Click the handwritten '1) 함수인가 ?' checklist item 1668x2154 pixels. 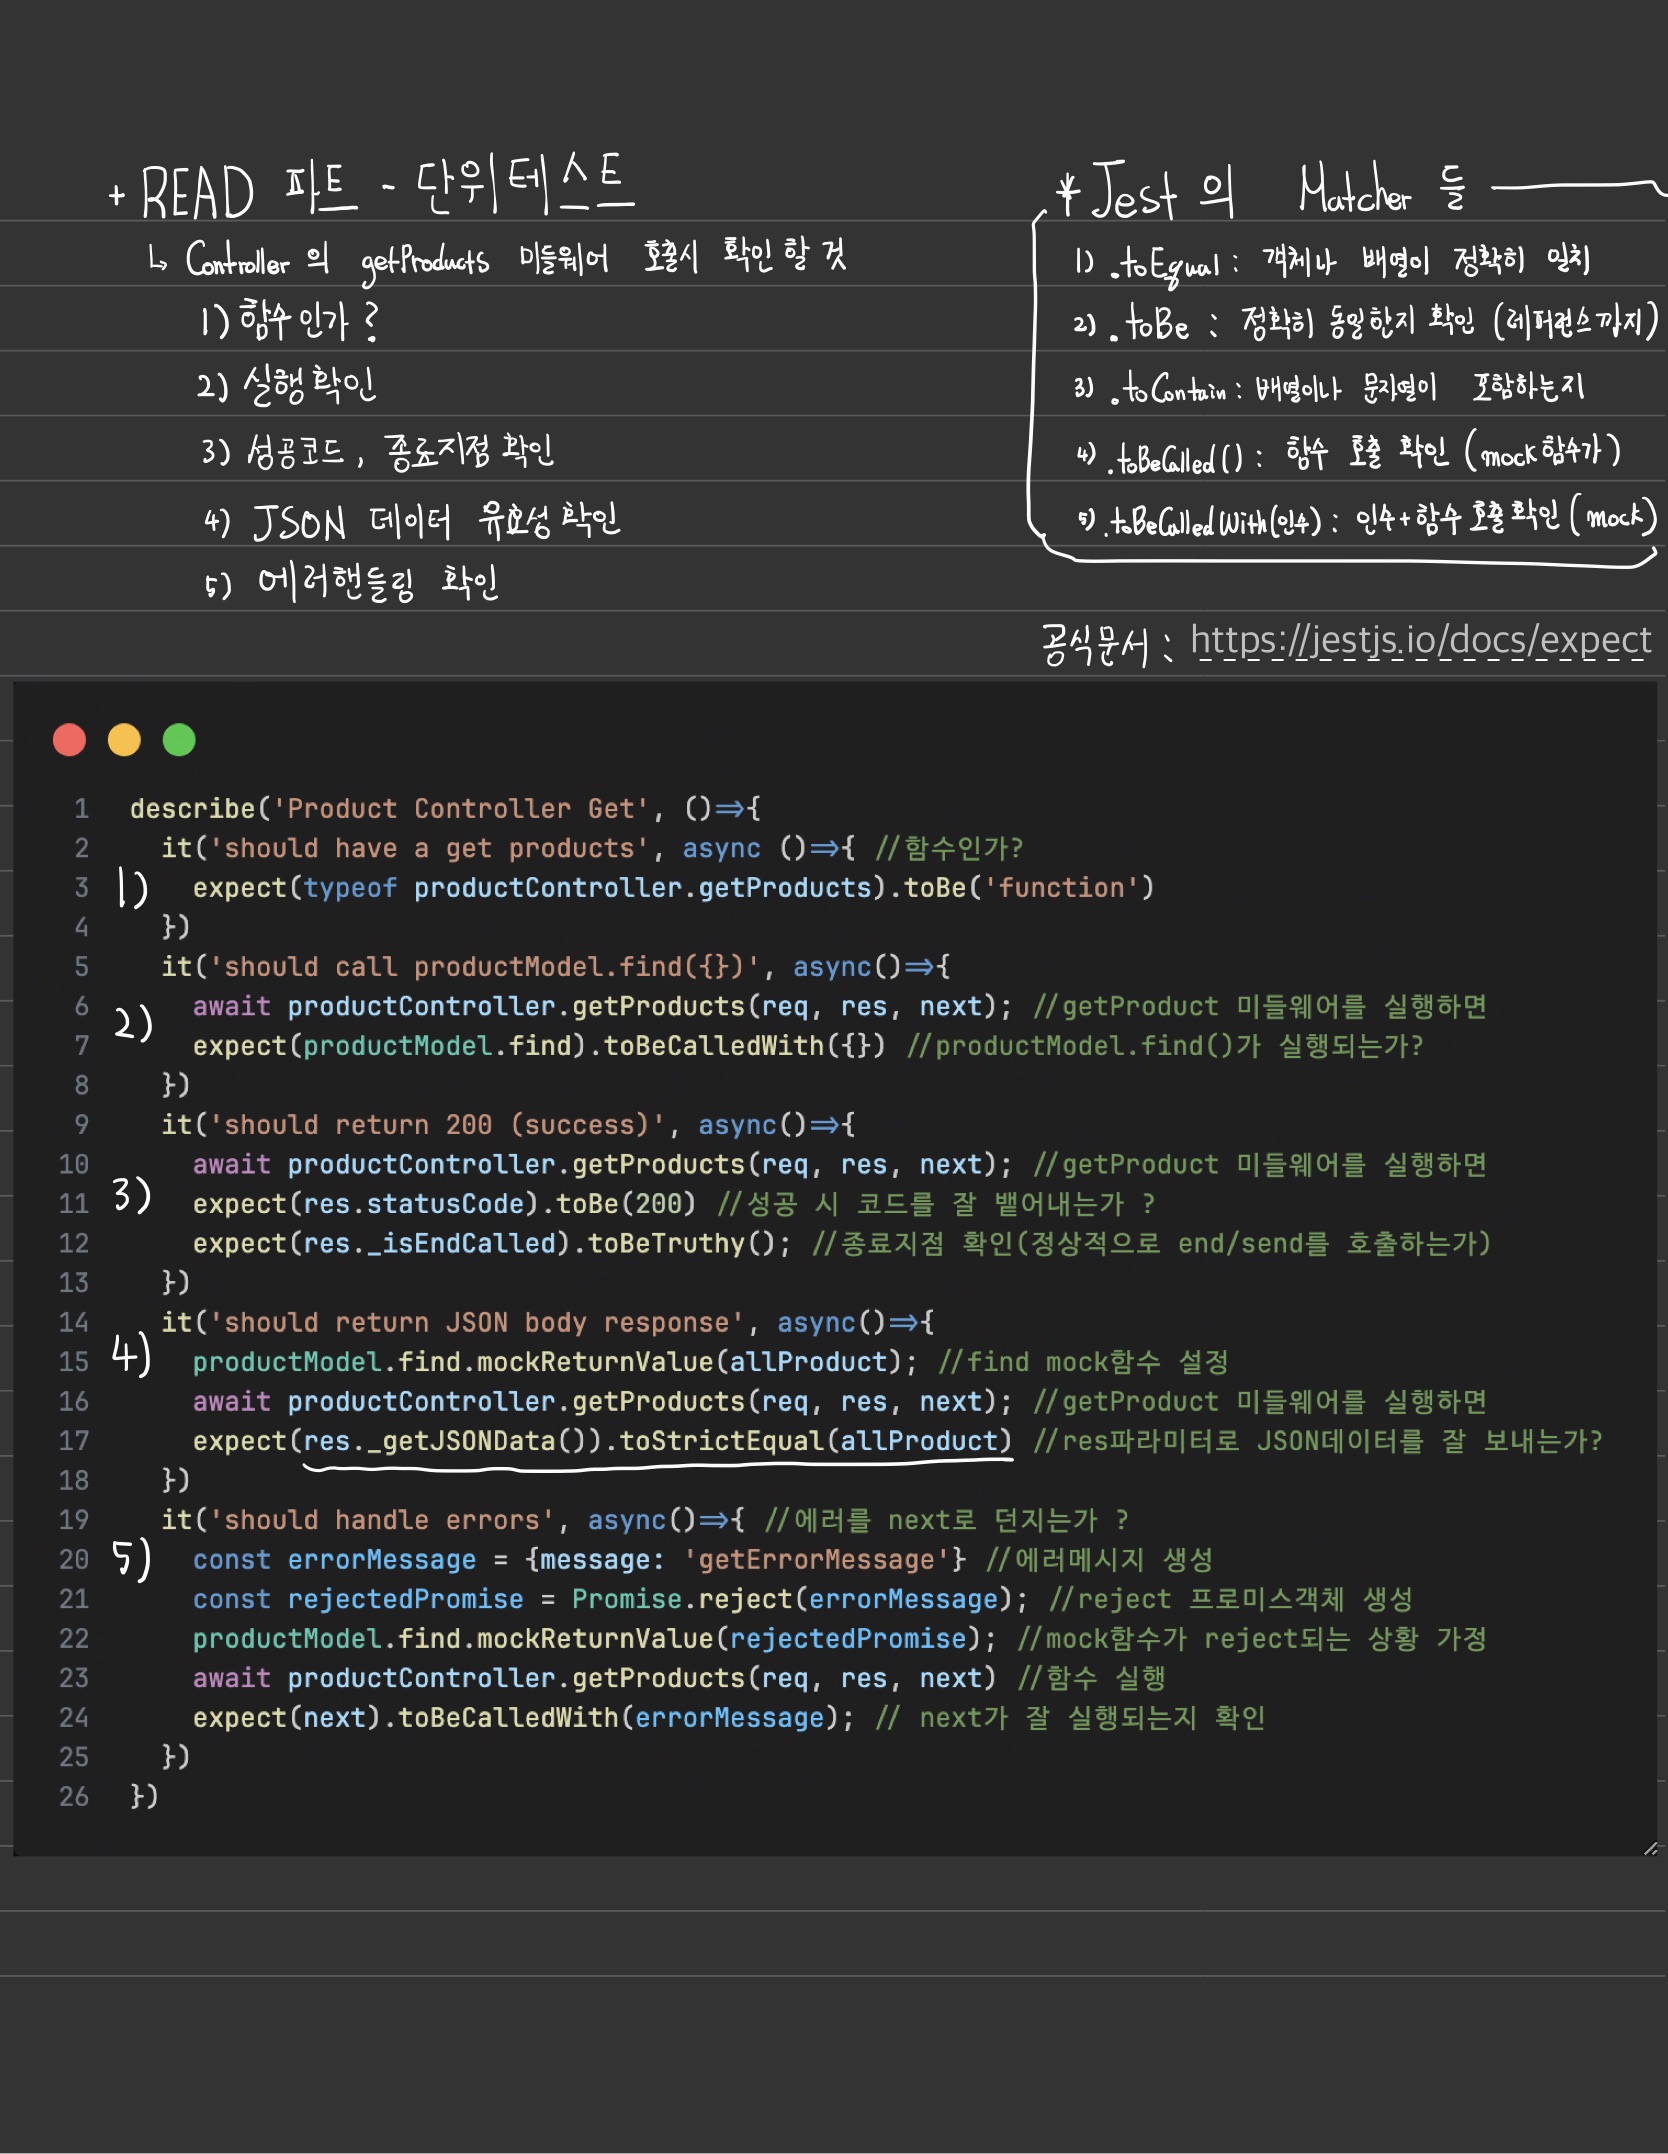289,321
